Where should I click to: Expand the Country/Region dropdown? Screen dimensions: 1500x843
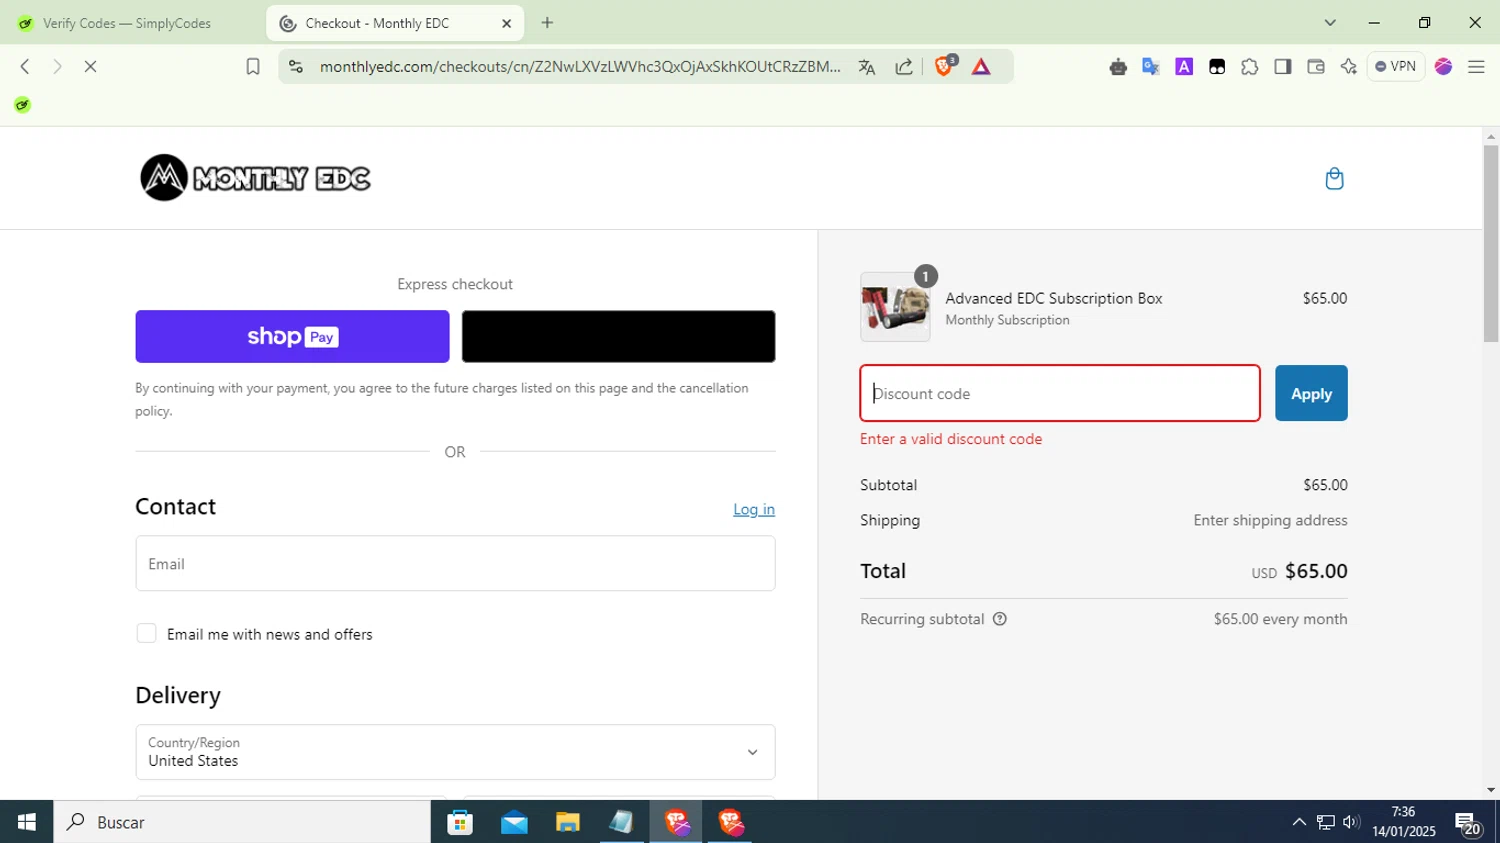click(x=455, y=752)
